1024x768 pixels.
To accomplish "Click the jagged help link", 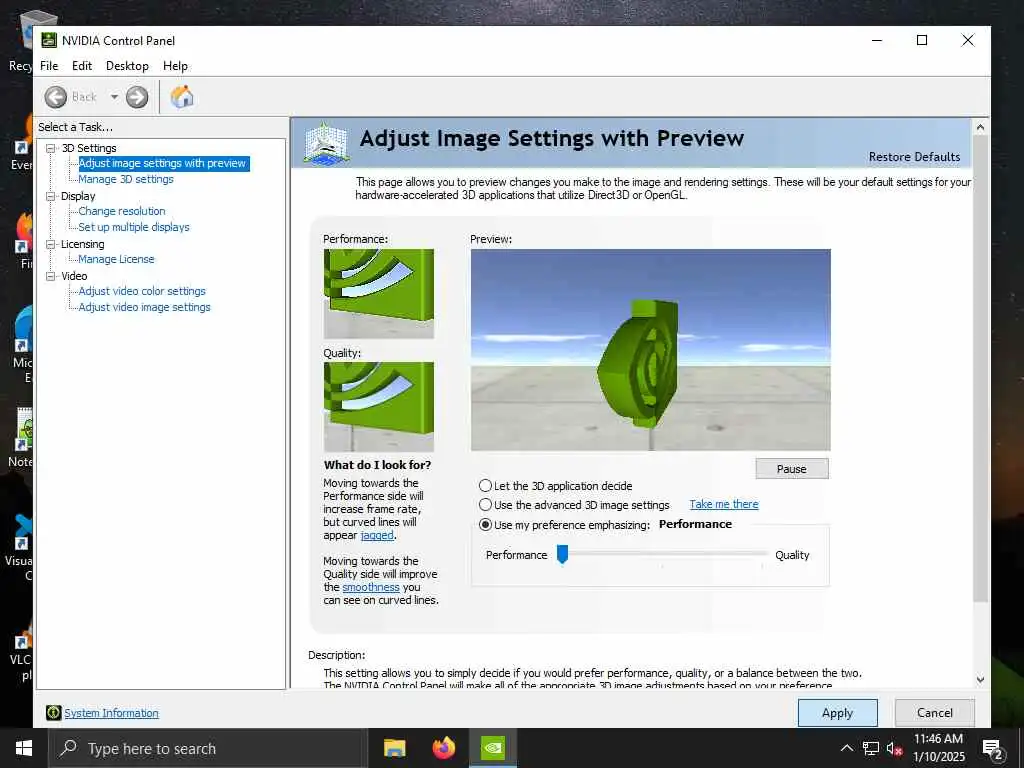I will coord(377,535).
